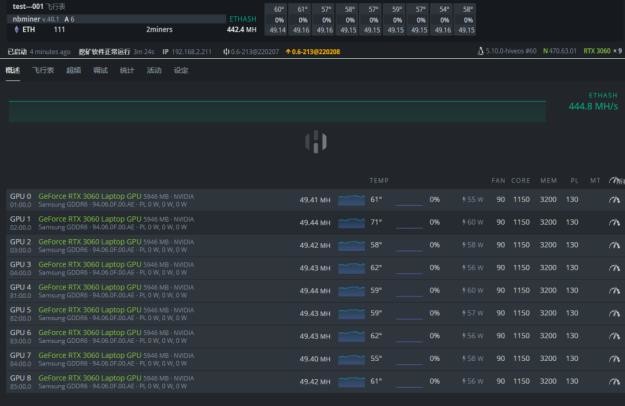Viewport: 625px width, 406px height.
Task: Open overclock gauge for GPU 8
Action: tap(613, 381)
